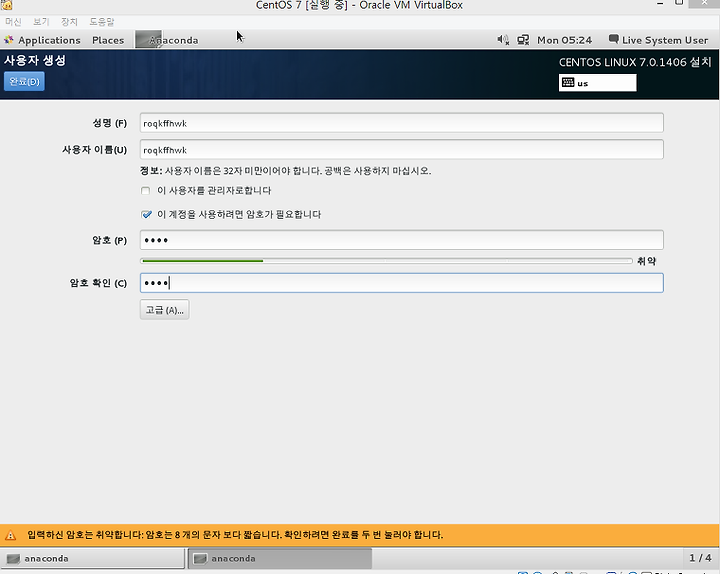The height and width of the screenshot is (574, 720).
Task: Click the '사용자 생성' heading
Action: click(x=35, y=60)
